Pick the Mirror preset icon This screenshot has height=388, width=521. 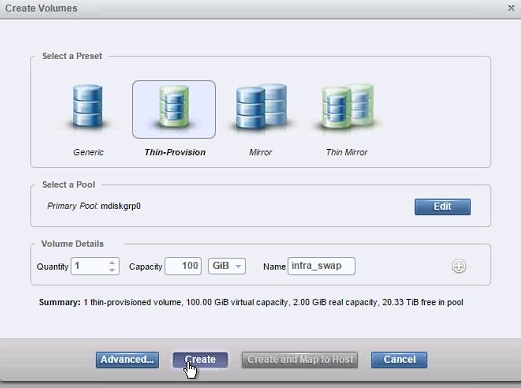pyautogui.click(x=261, y=107)
